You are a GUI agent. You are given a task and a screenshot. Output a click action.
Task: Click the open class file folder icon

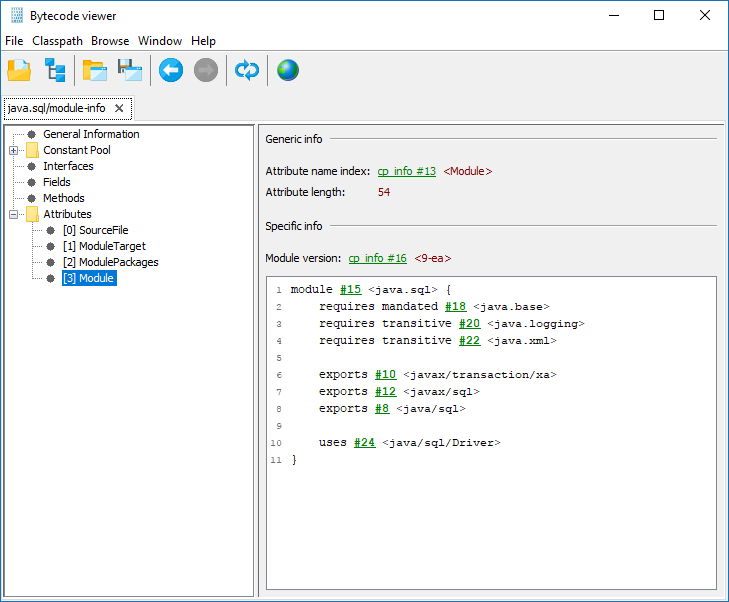click(x=19, y=70)
